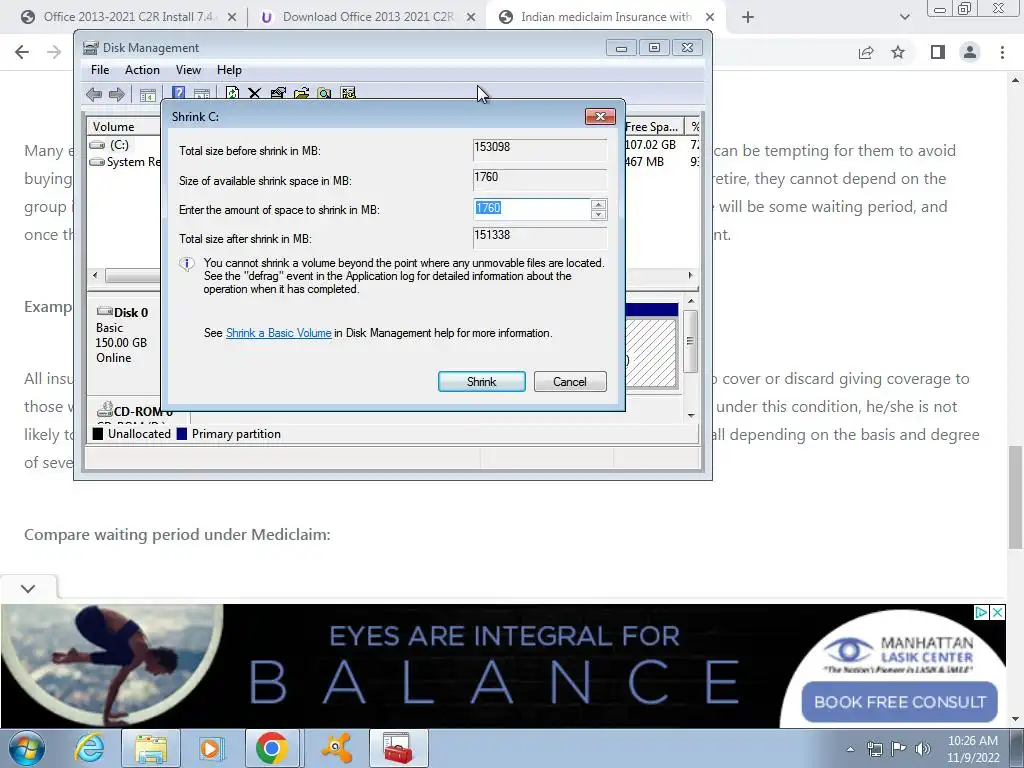Click the Explore magnifier icon in the toolbar
Screen dimensions: 1024x768
tap(325, 93)
